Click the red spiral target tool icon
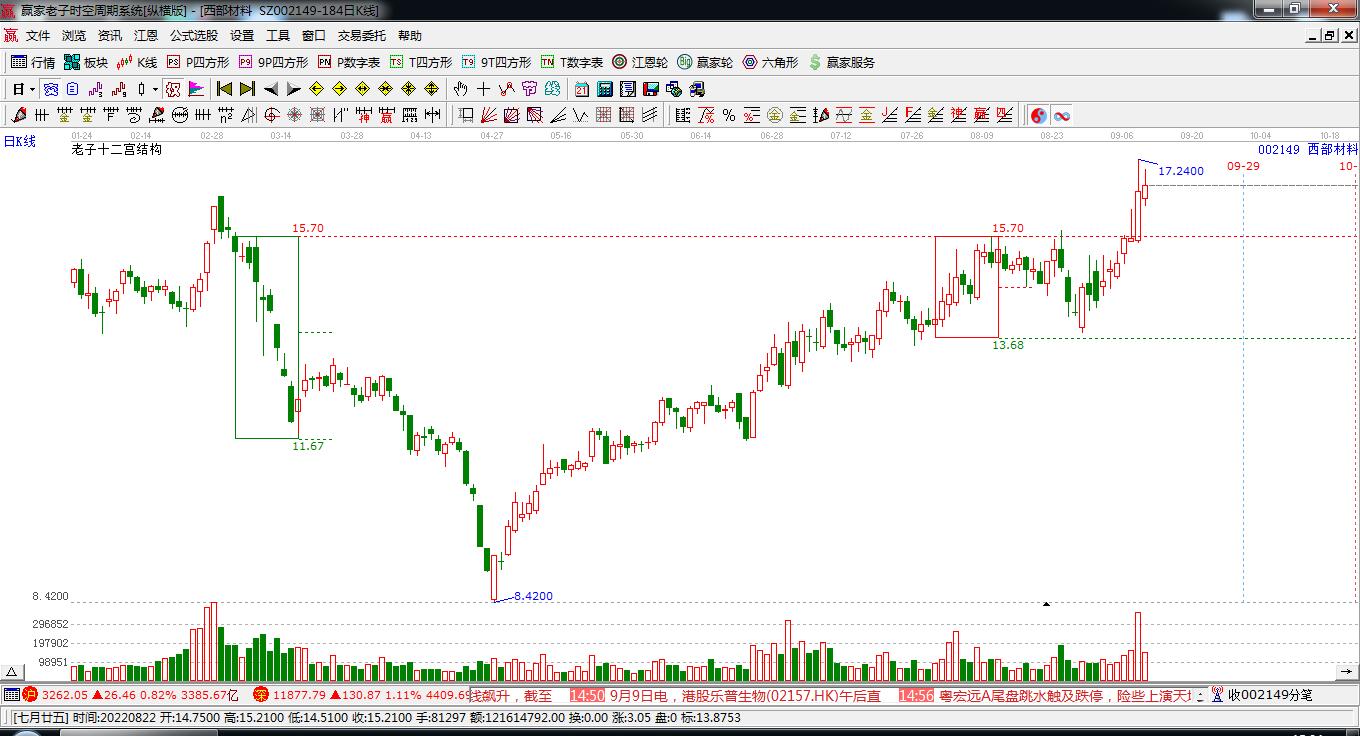 click(x=271, y=115)
